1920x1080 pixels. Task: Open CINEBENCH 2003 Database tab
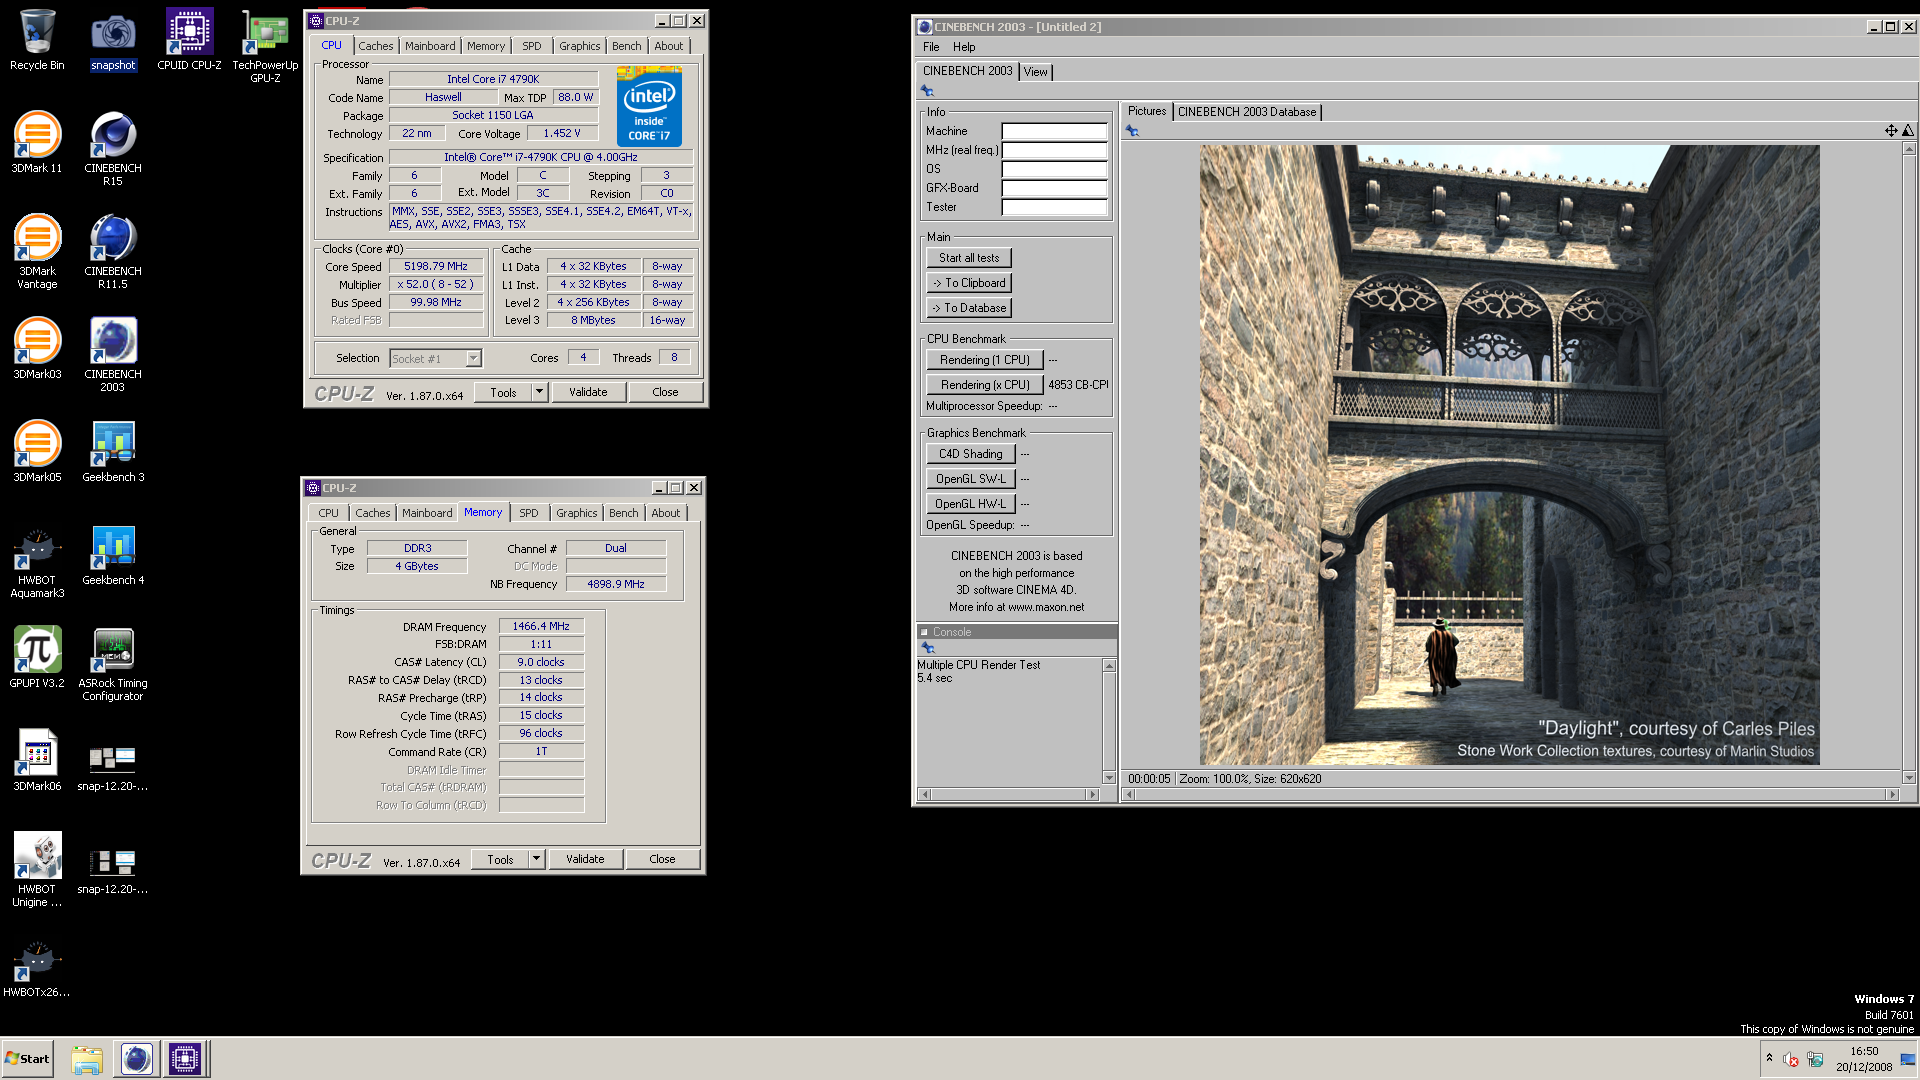pos(1247,112)
